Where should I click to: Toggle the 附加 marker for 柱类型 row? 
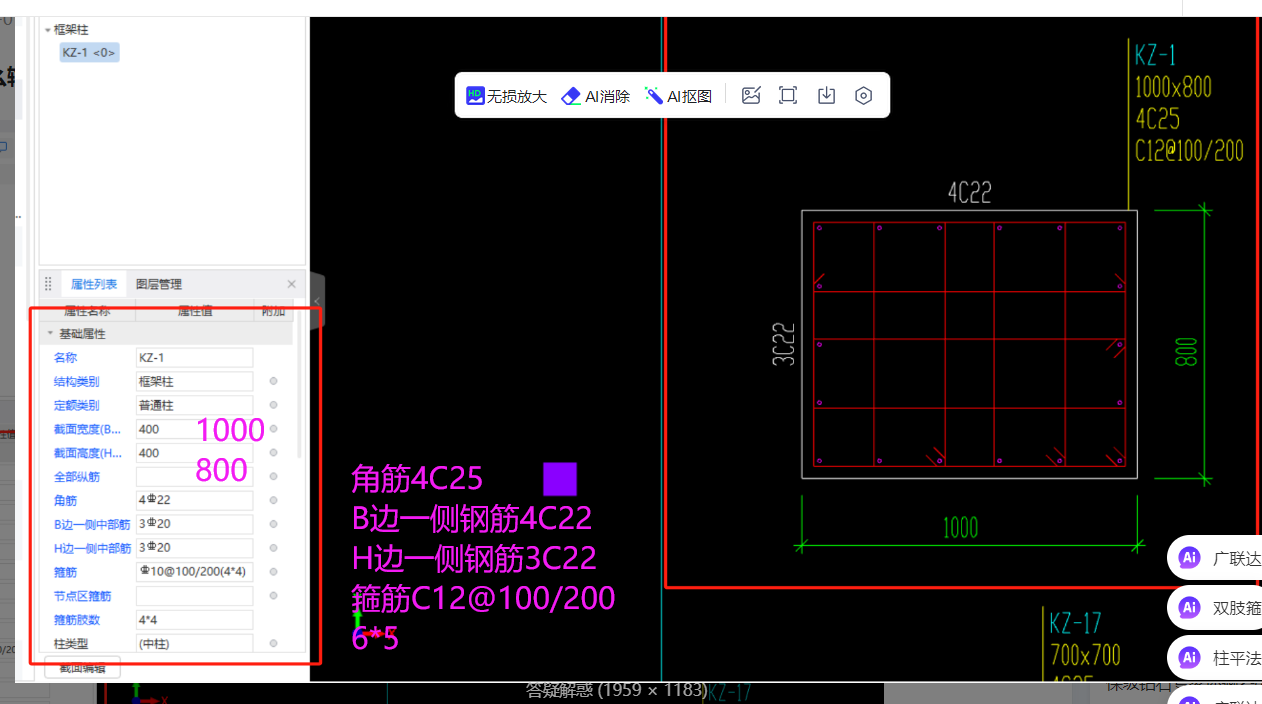click(273, 643)
